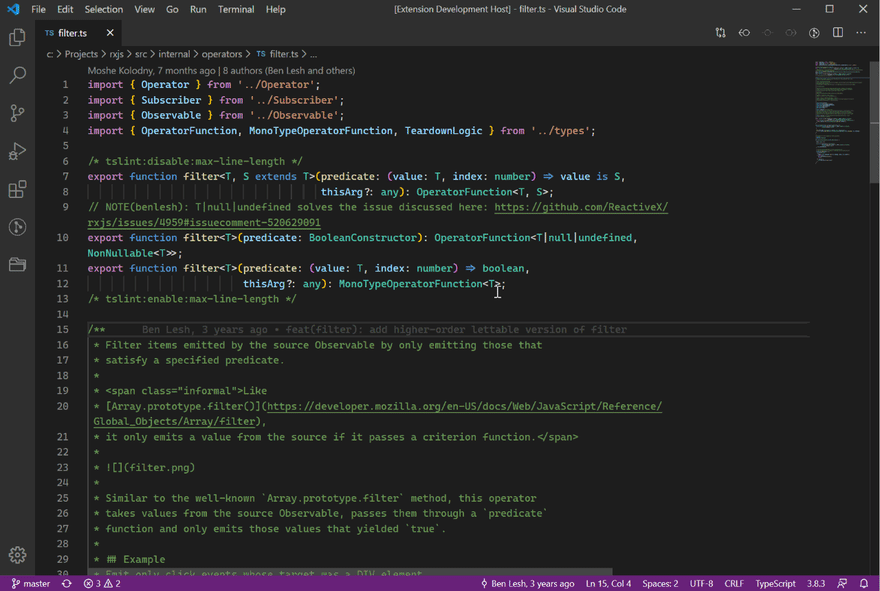
Task: Go to line via Ln 15, Col 4
Action: (x=608, y=584)
